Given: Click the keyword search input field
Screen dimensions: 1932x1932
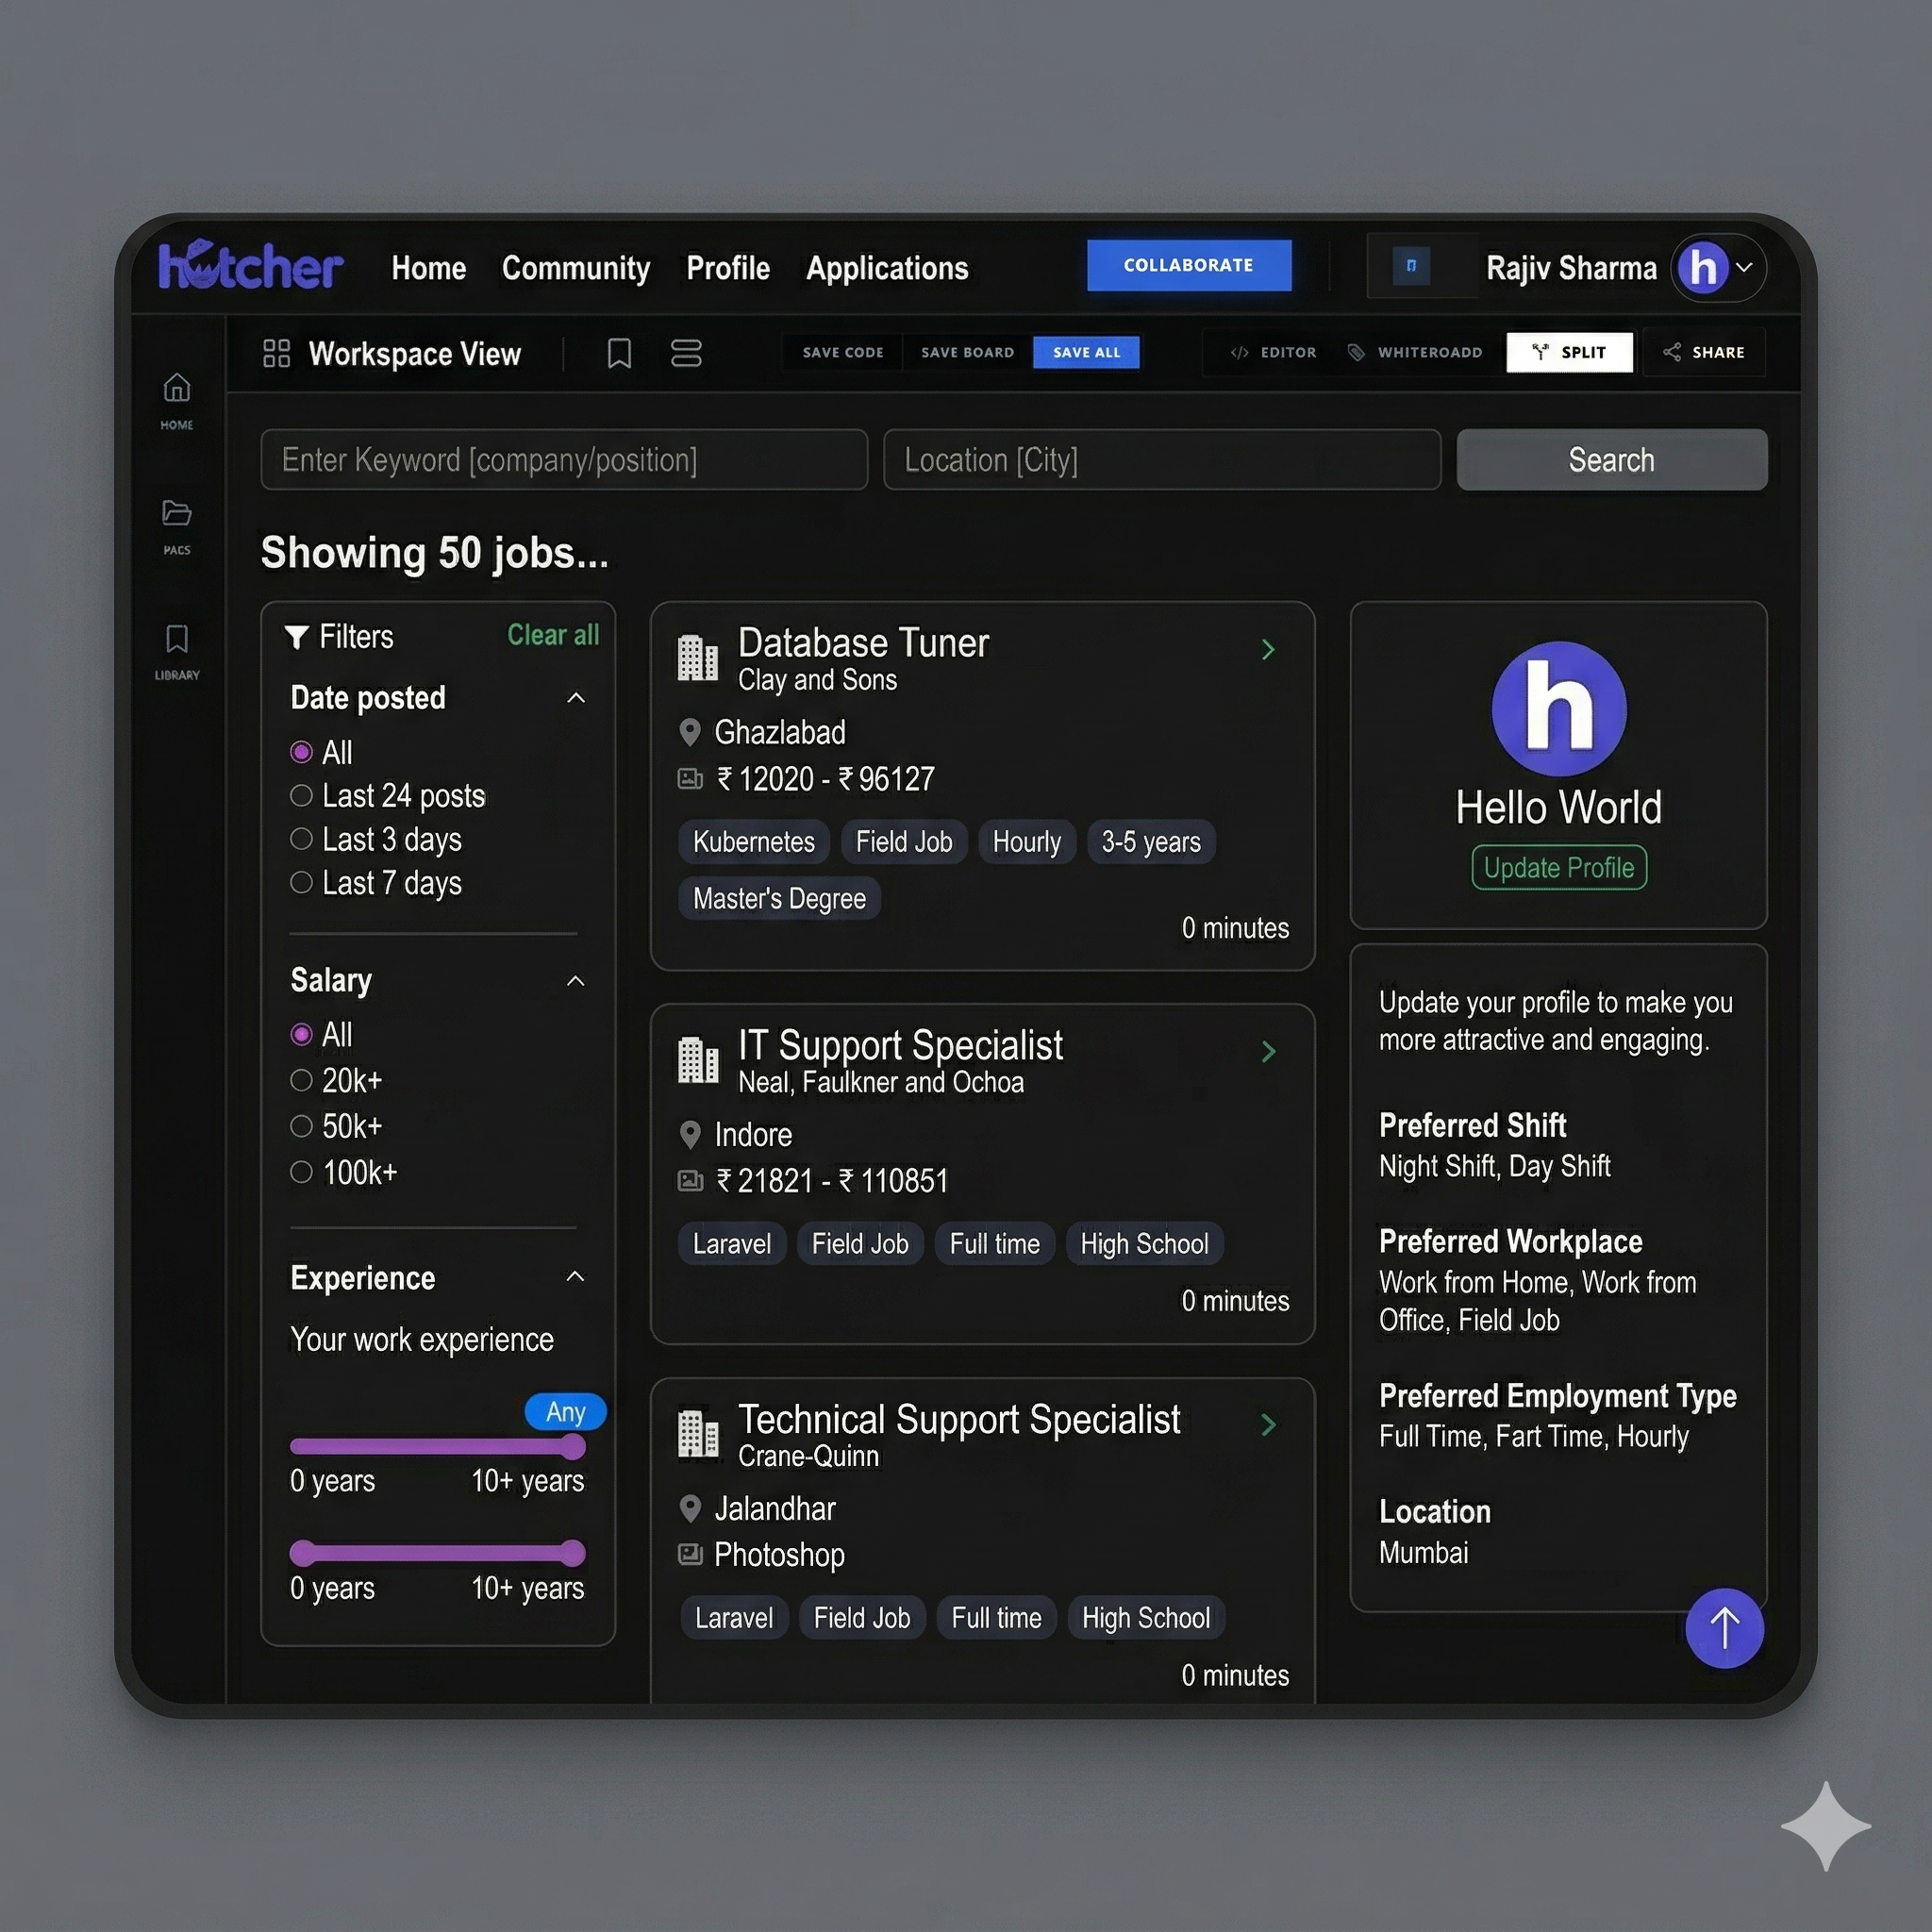Looking at the screenshot, I should pos(563,460).
